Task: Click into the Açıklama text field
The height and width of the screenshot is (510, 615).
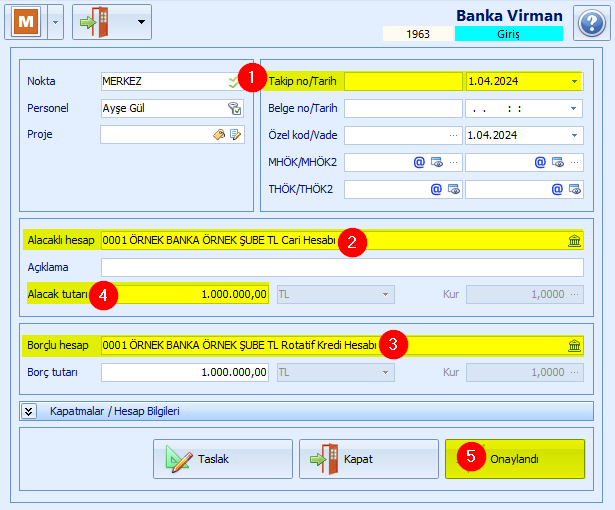Action: (x=342, y=267)
